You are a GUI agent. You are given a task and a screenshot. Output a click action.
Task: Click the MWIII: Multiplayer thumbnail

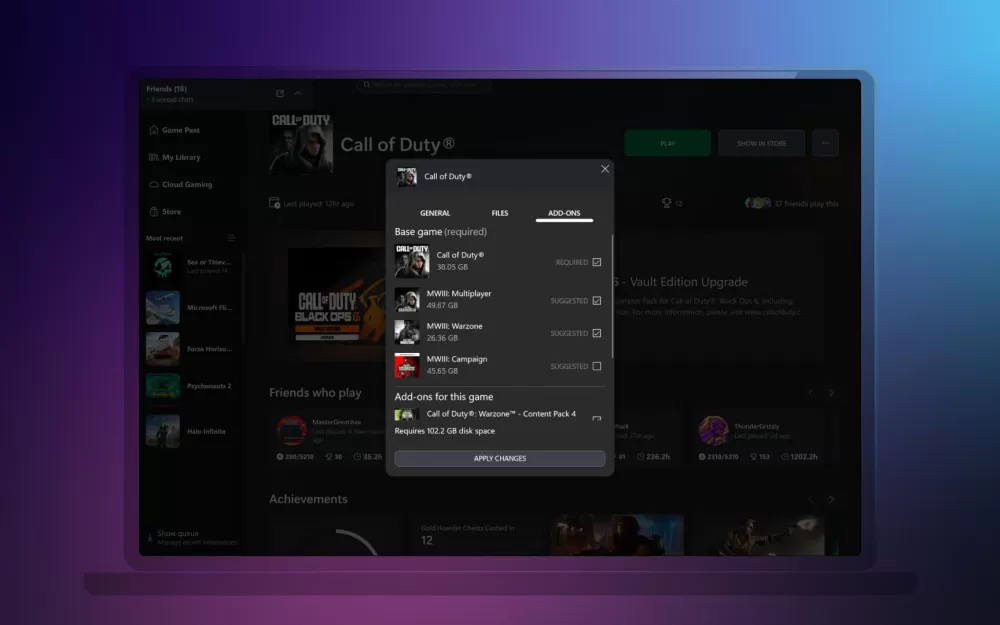(x=407, y=300)
